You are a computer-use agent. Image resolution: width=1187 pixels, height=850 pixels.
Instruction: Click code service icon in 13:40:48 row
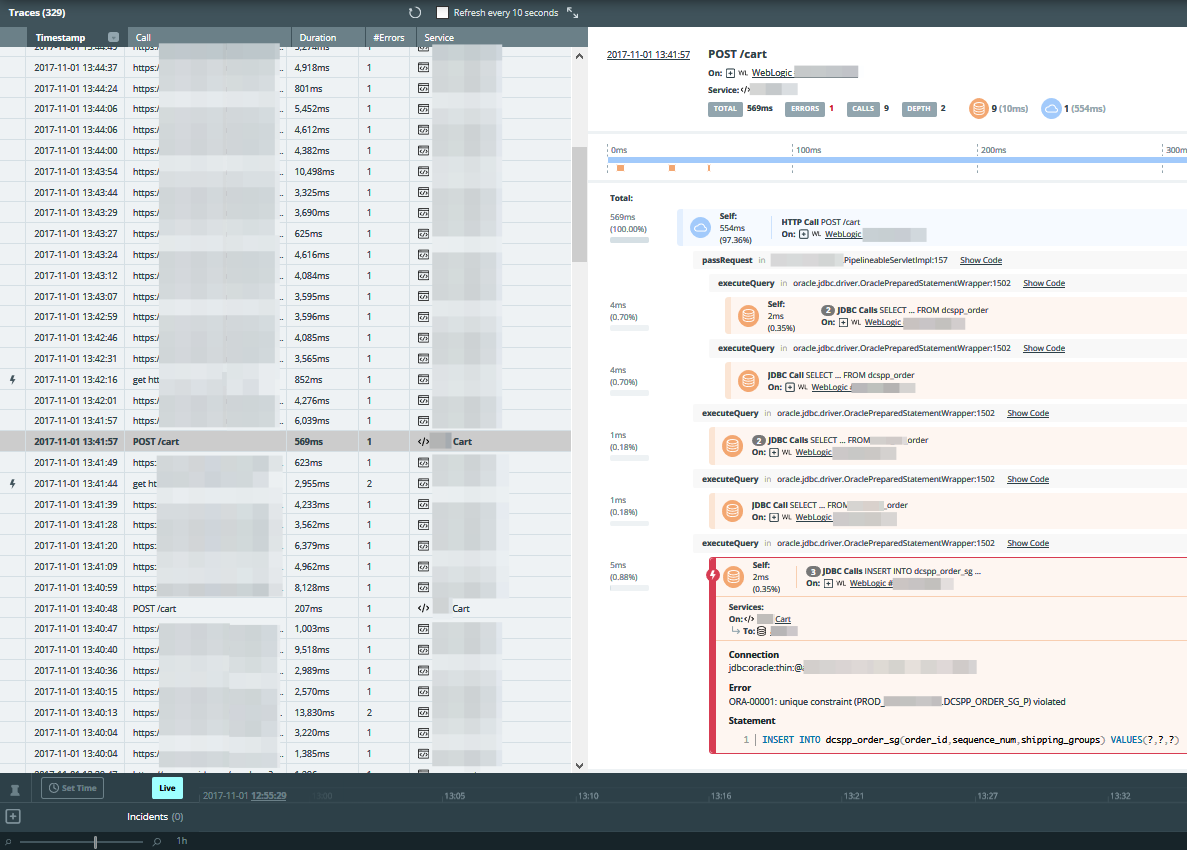423,609
